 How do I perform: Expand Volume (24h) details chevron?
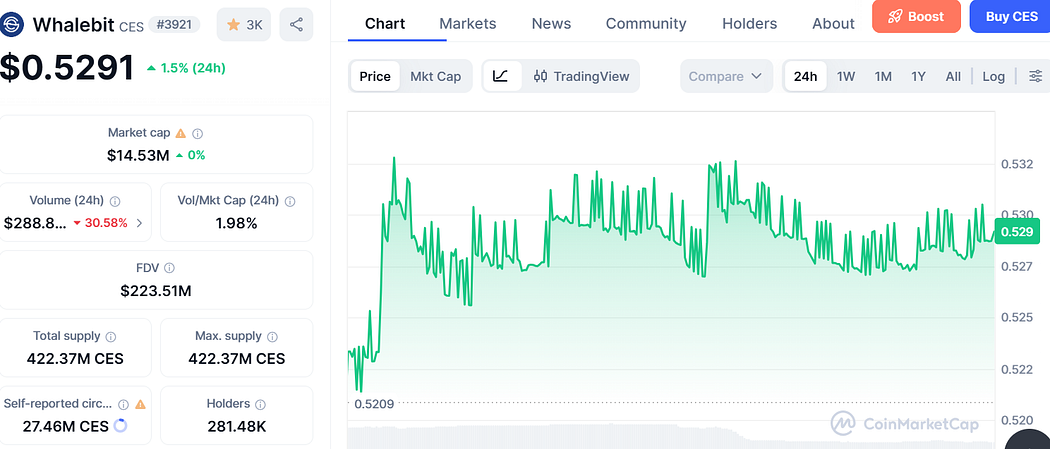(139, 223)
